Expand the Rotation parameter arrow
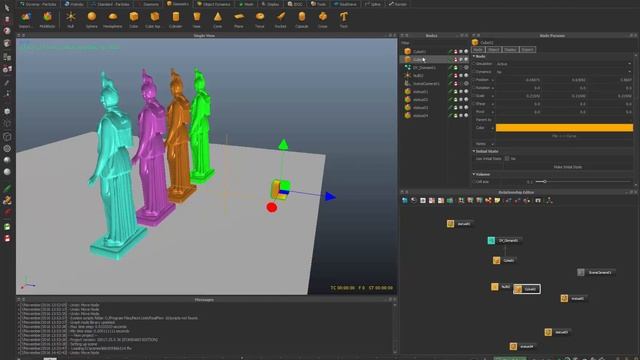 (493, 88)
